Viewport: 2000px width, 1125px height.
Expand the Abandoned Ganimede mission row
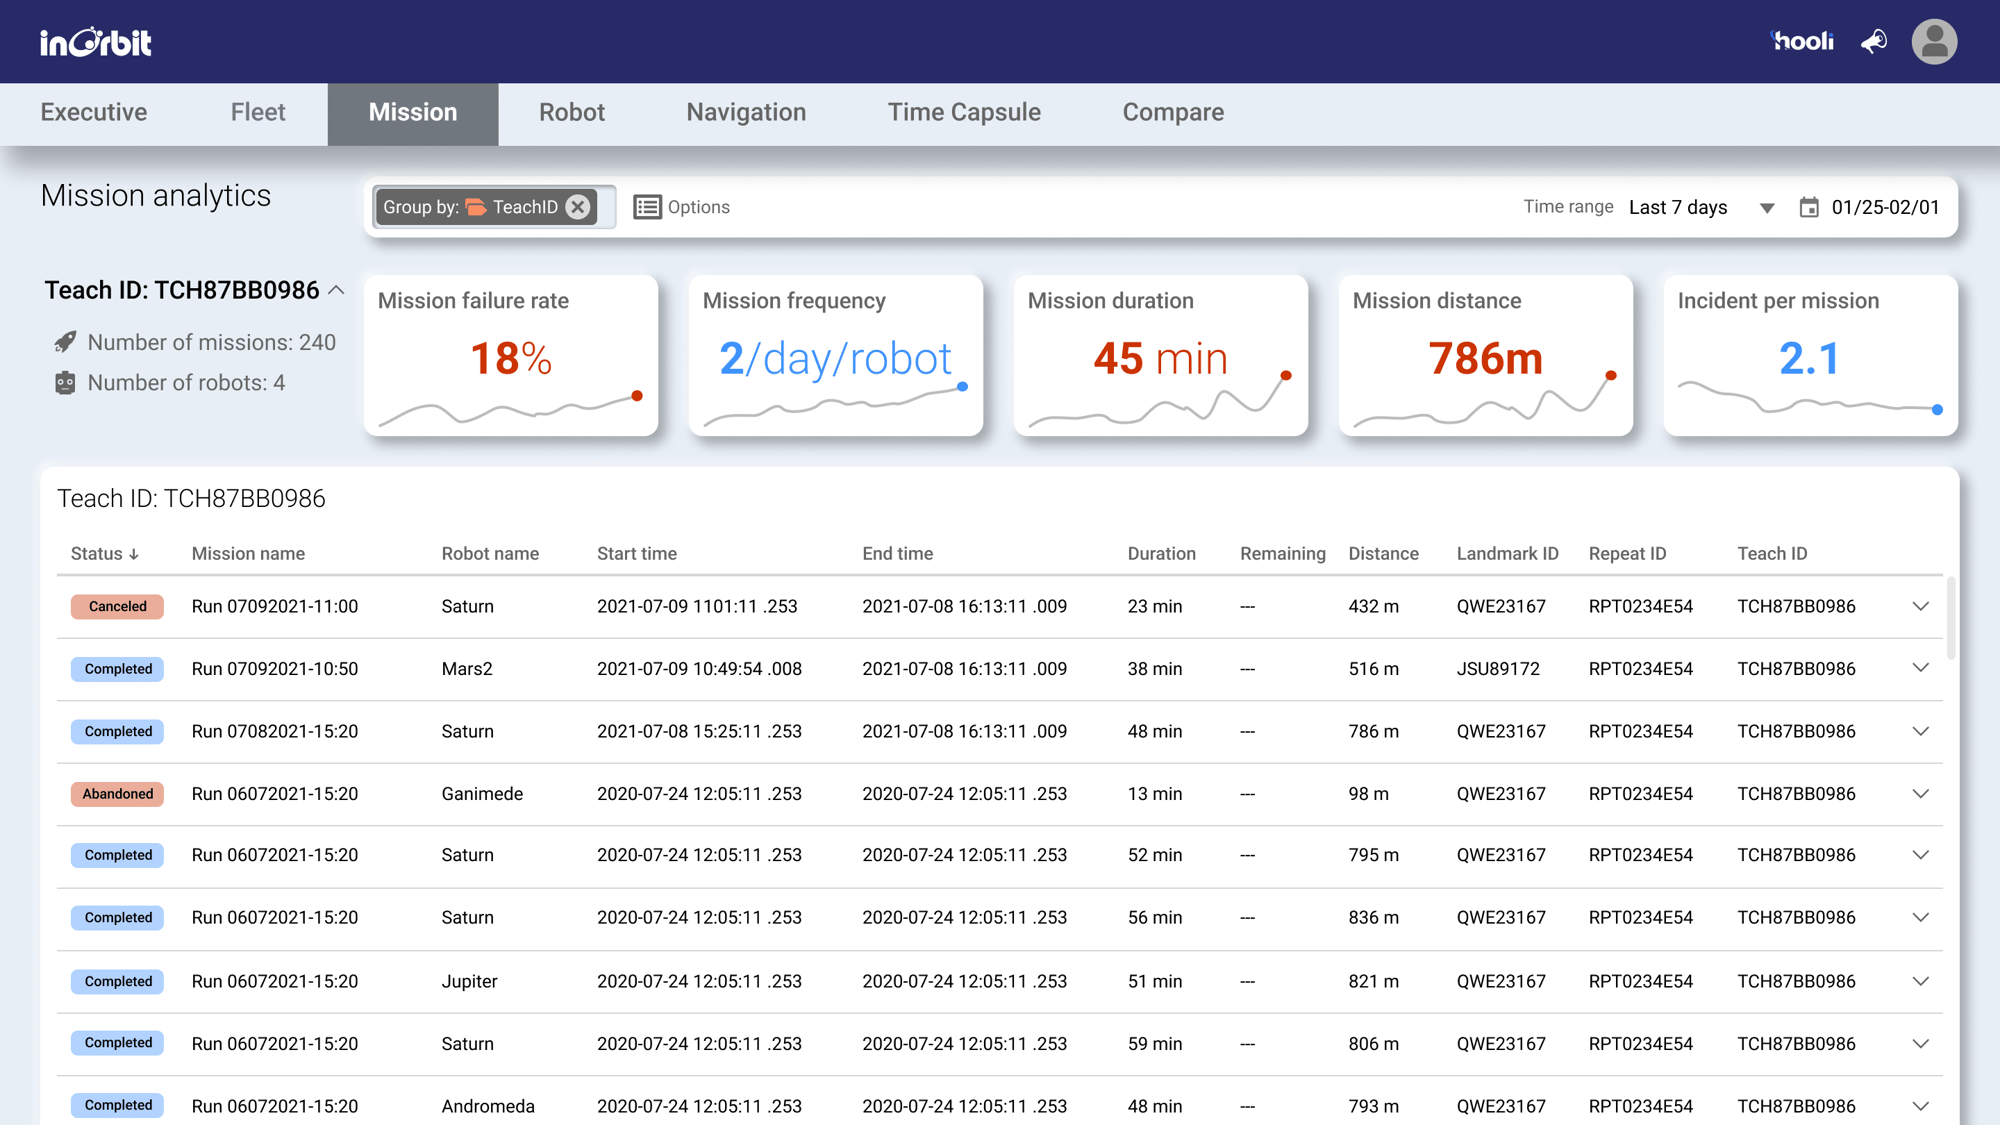click(x=1920, y=794)
